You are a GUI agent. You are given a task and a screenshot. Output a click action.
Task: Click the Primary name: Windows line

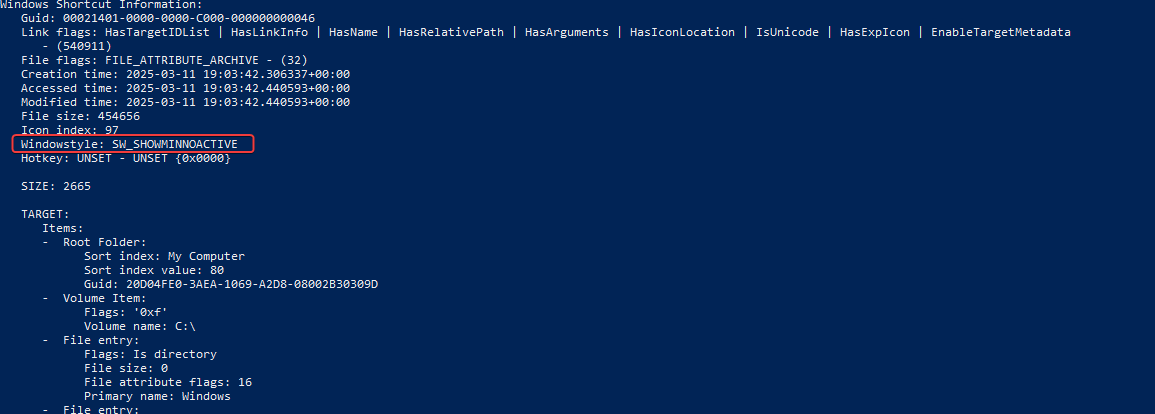pos(157,396)
